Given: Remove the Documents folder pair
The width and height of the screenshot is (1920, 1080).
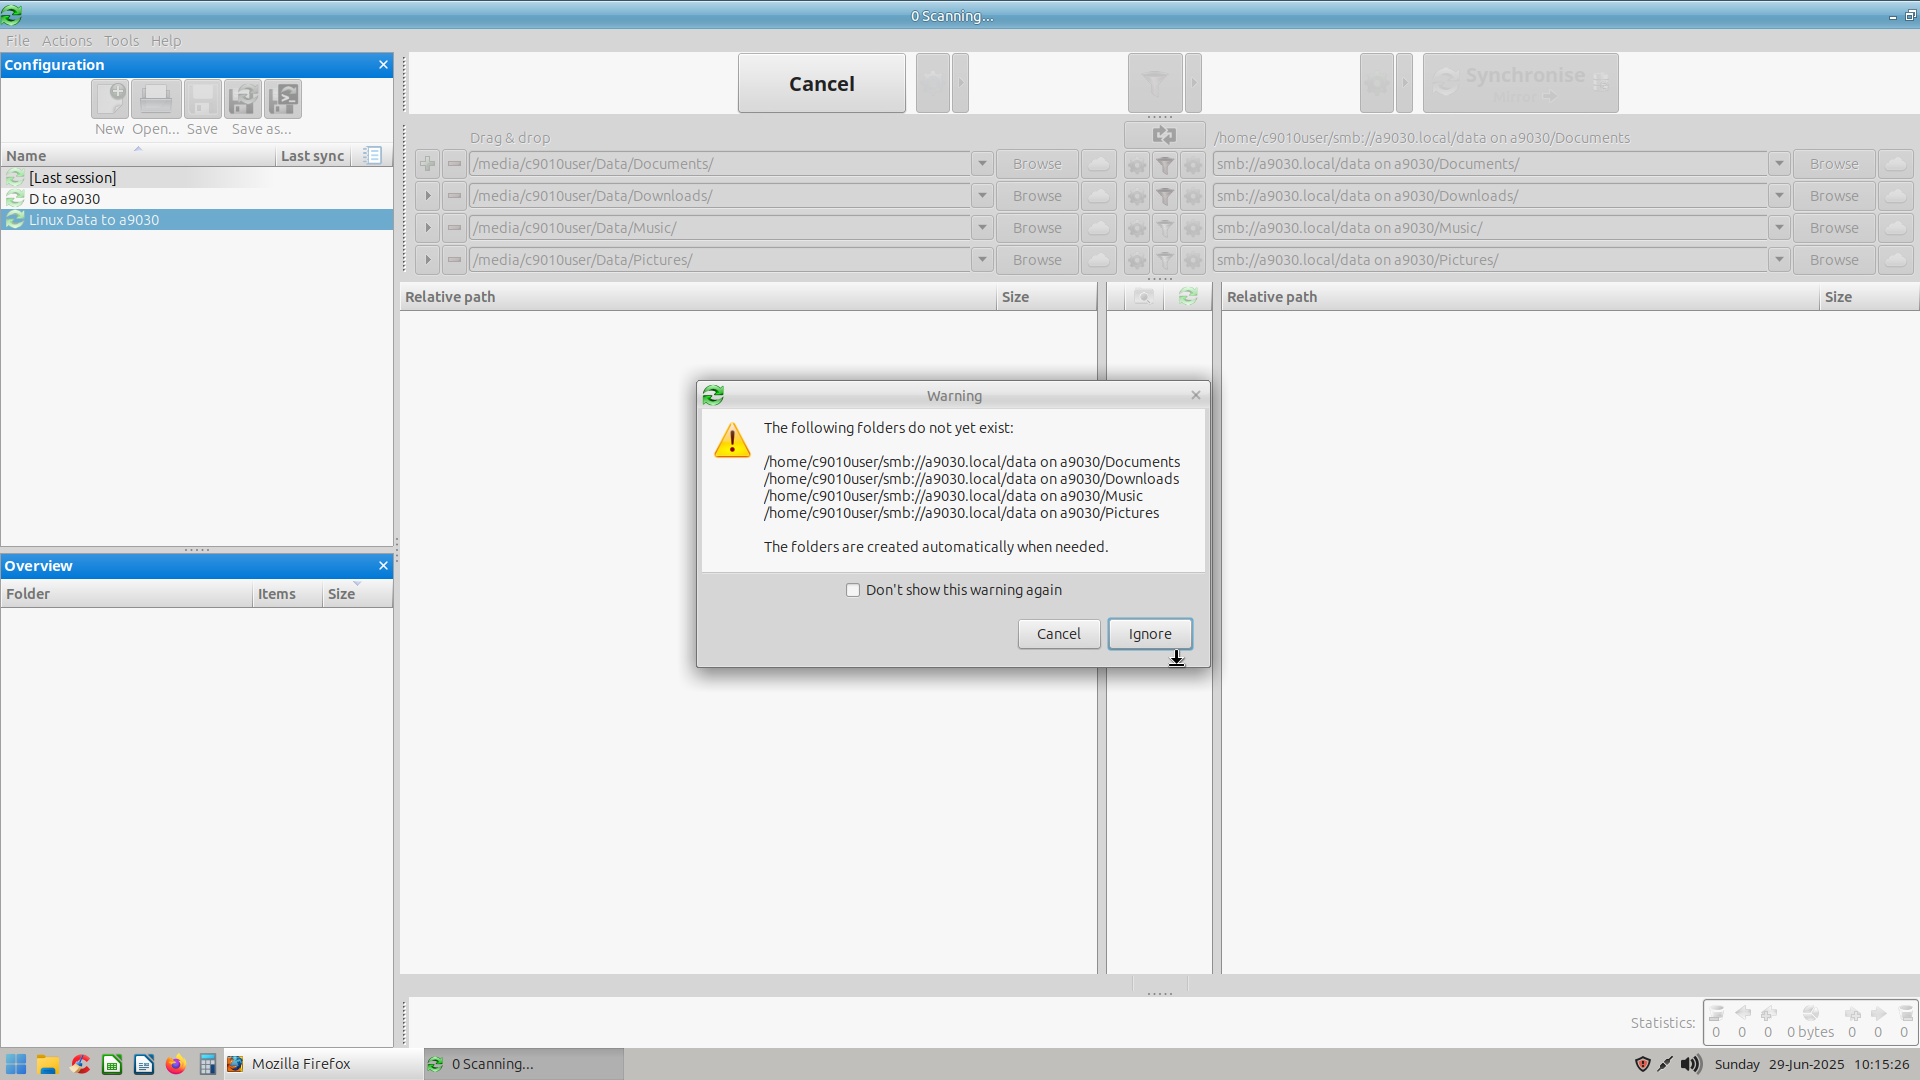Looking at the screenshot, I should (454, 164).
